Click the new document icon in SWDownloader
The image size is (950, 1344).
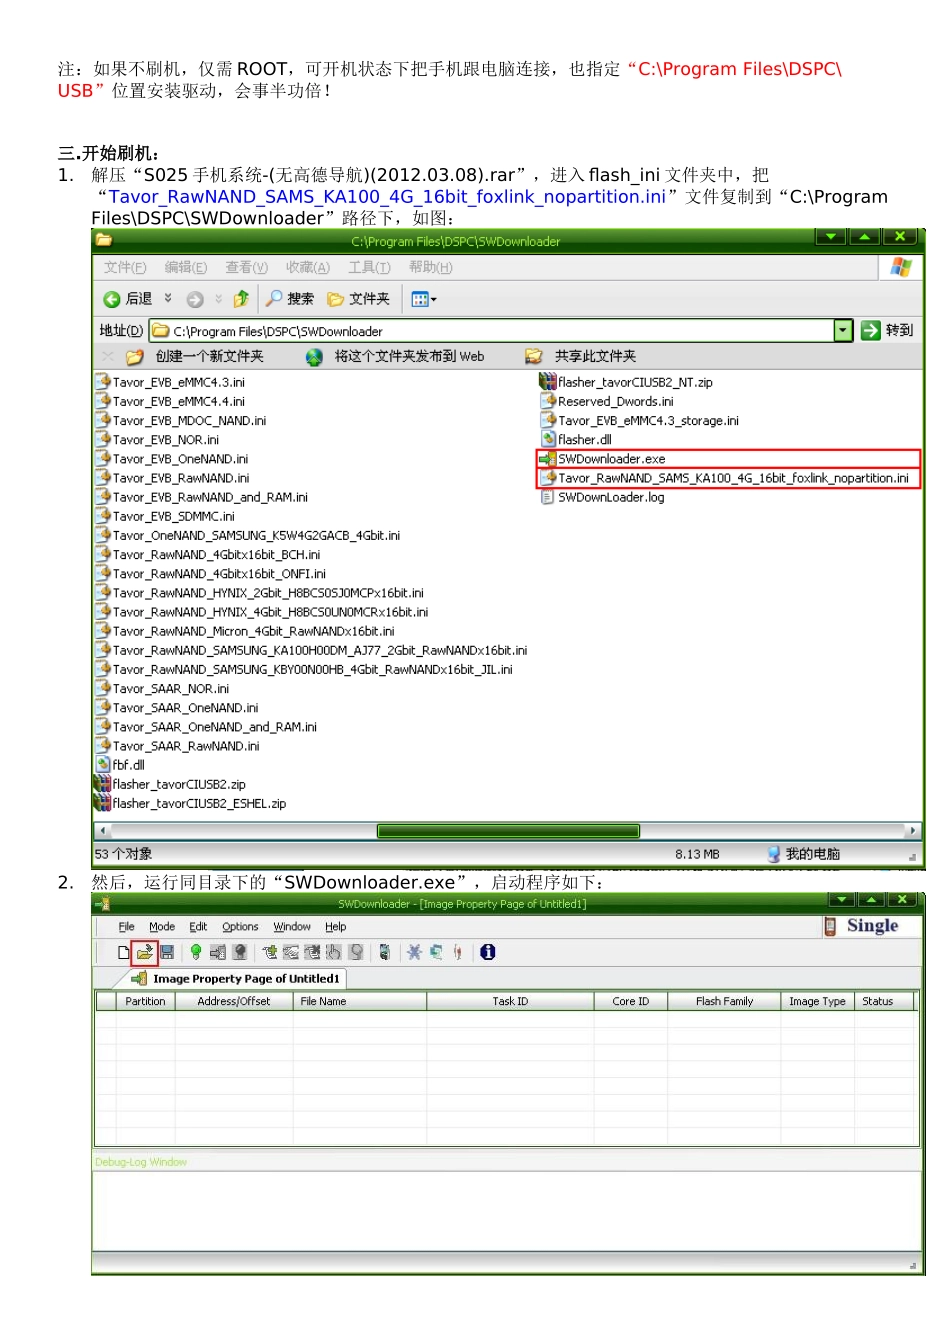(123, 952)
